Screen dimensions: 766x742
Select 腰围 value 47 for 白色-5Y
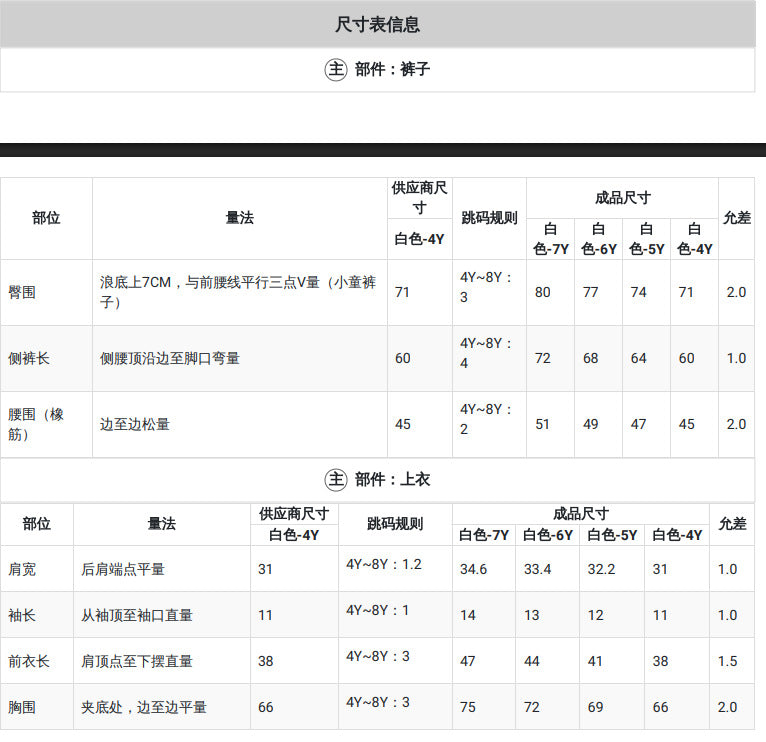(638, 424)
